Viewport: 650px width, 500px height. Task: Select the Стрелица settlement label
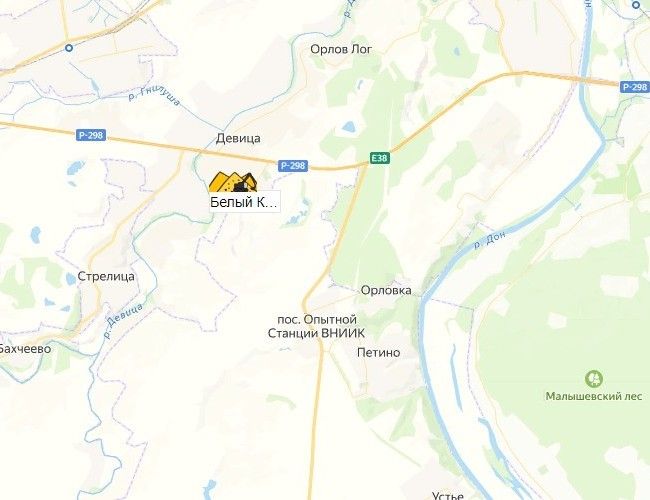pyautogui.click(x=106, y=277)
